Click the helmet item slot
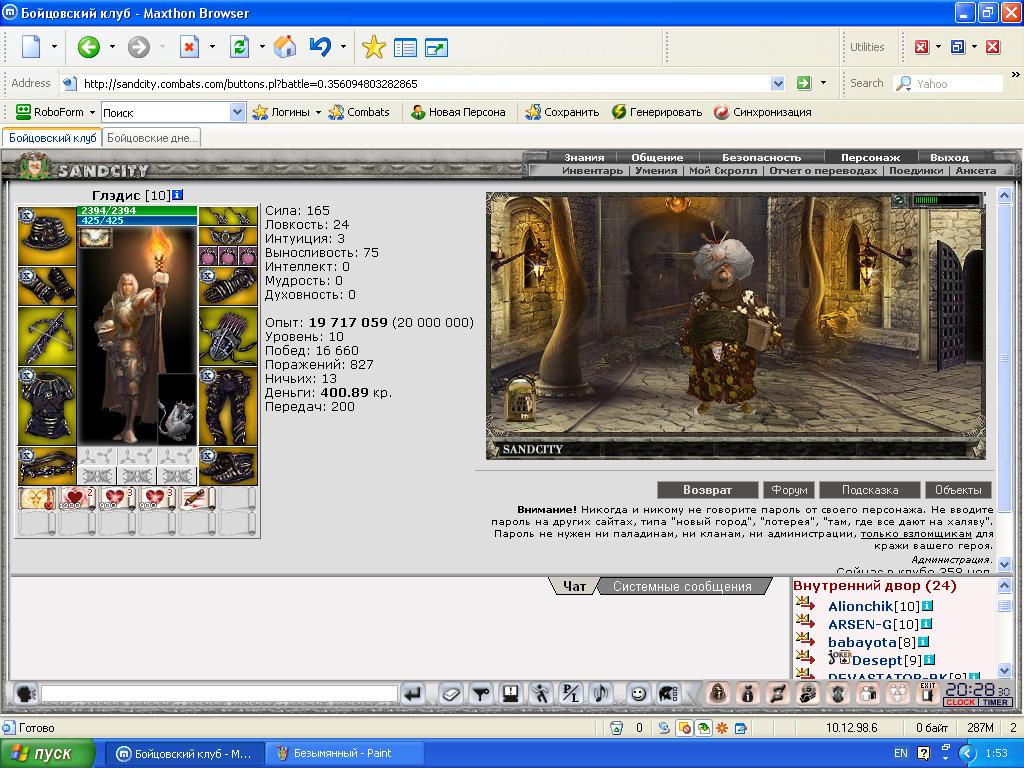The image size is (1024, 768). pyautogui.click(x=47, y=236)
